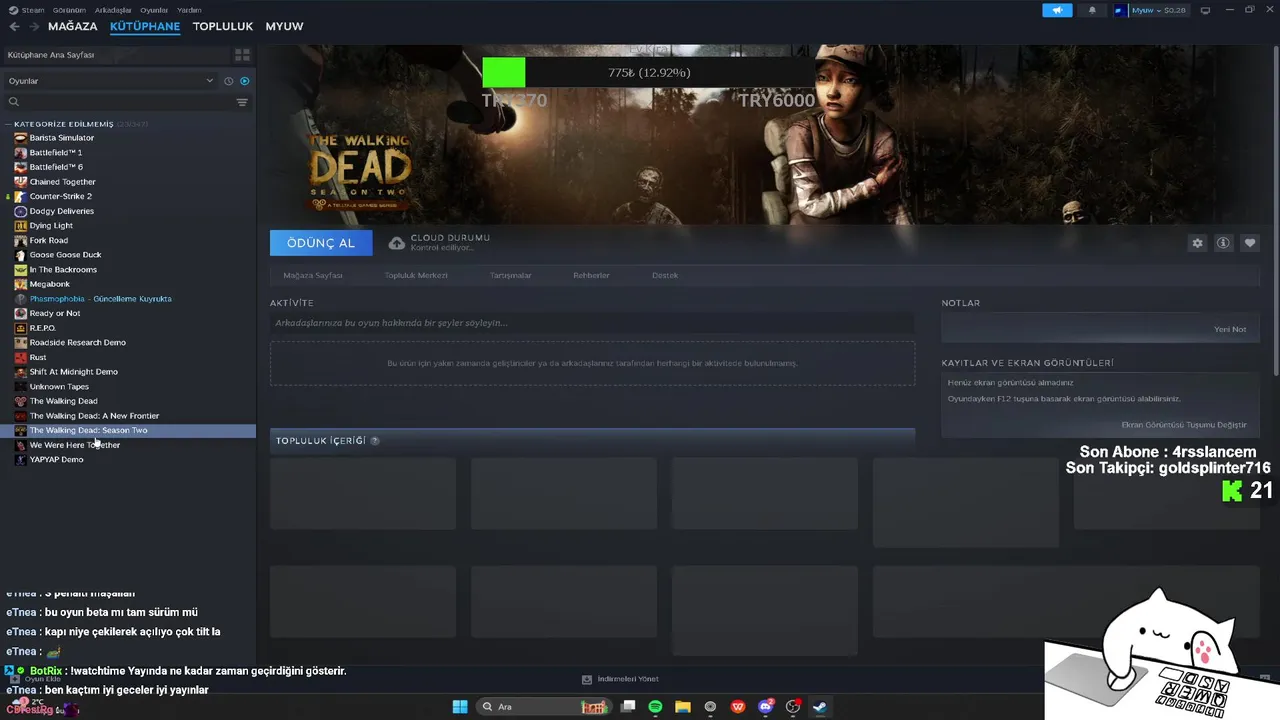This screenshot has height=720, width=1280.
Task: Open Destek link
Action: [x=665, y=275]
